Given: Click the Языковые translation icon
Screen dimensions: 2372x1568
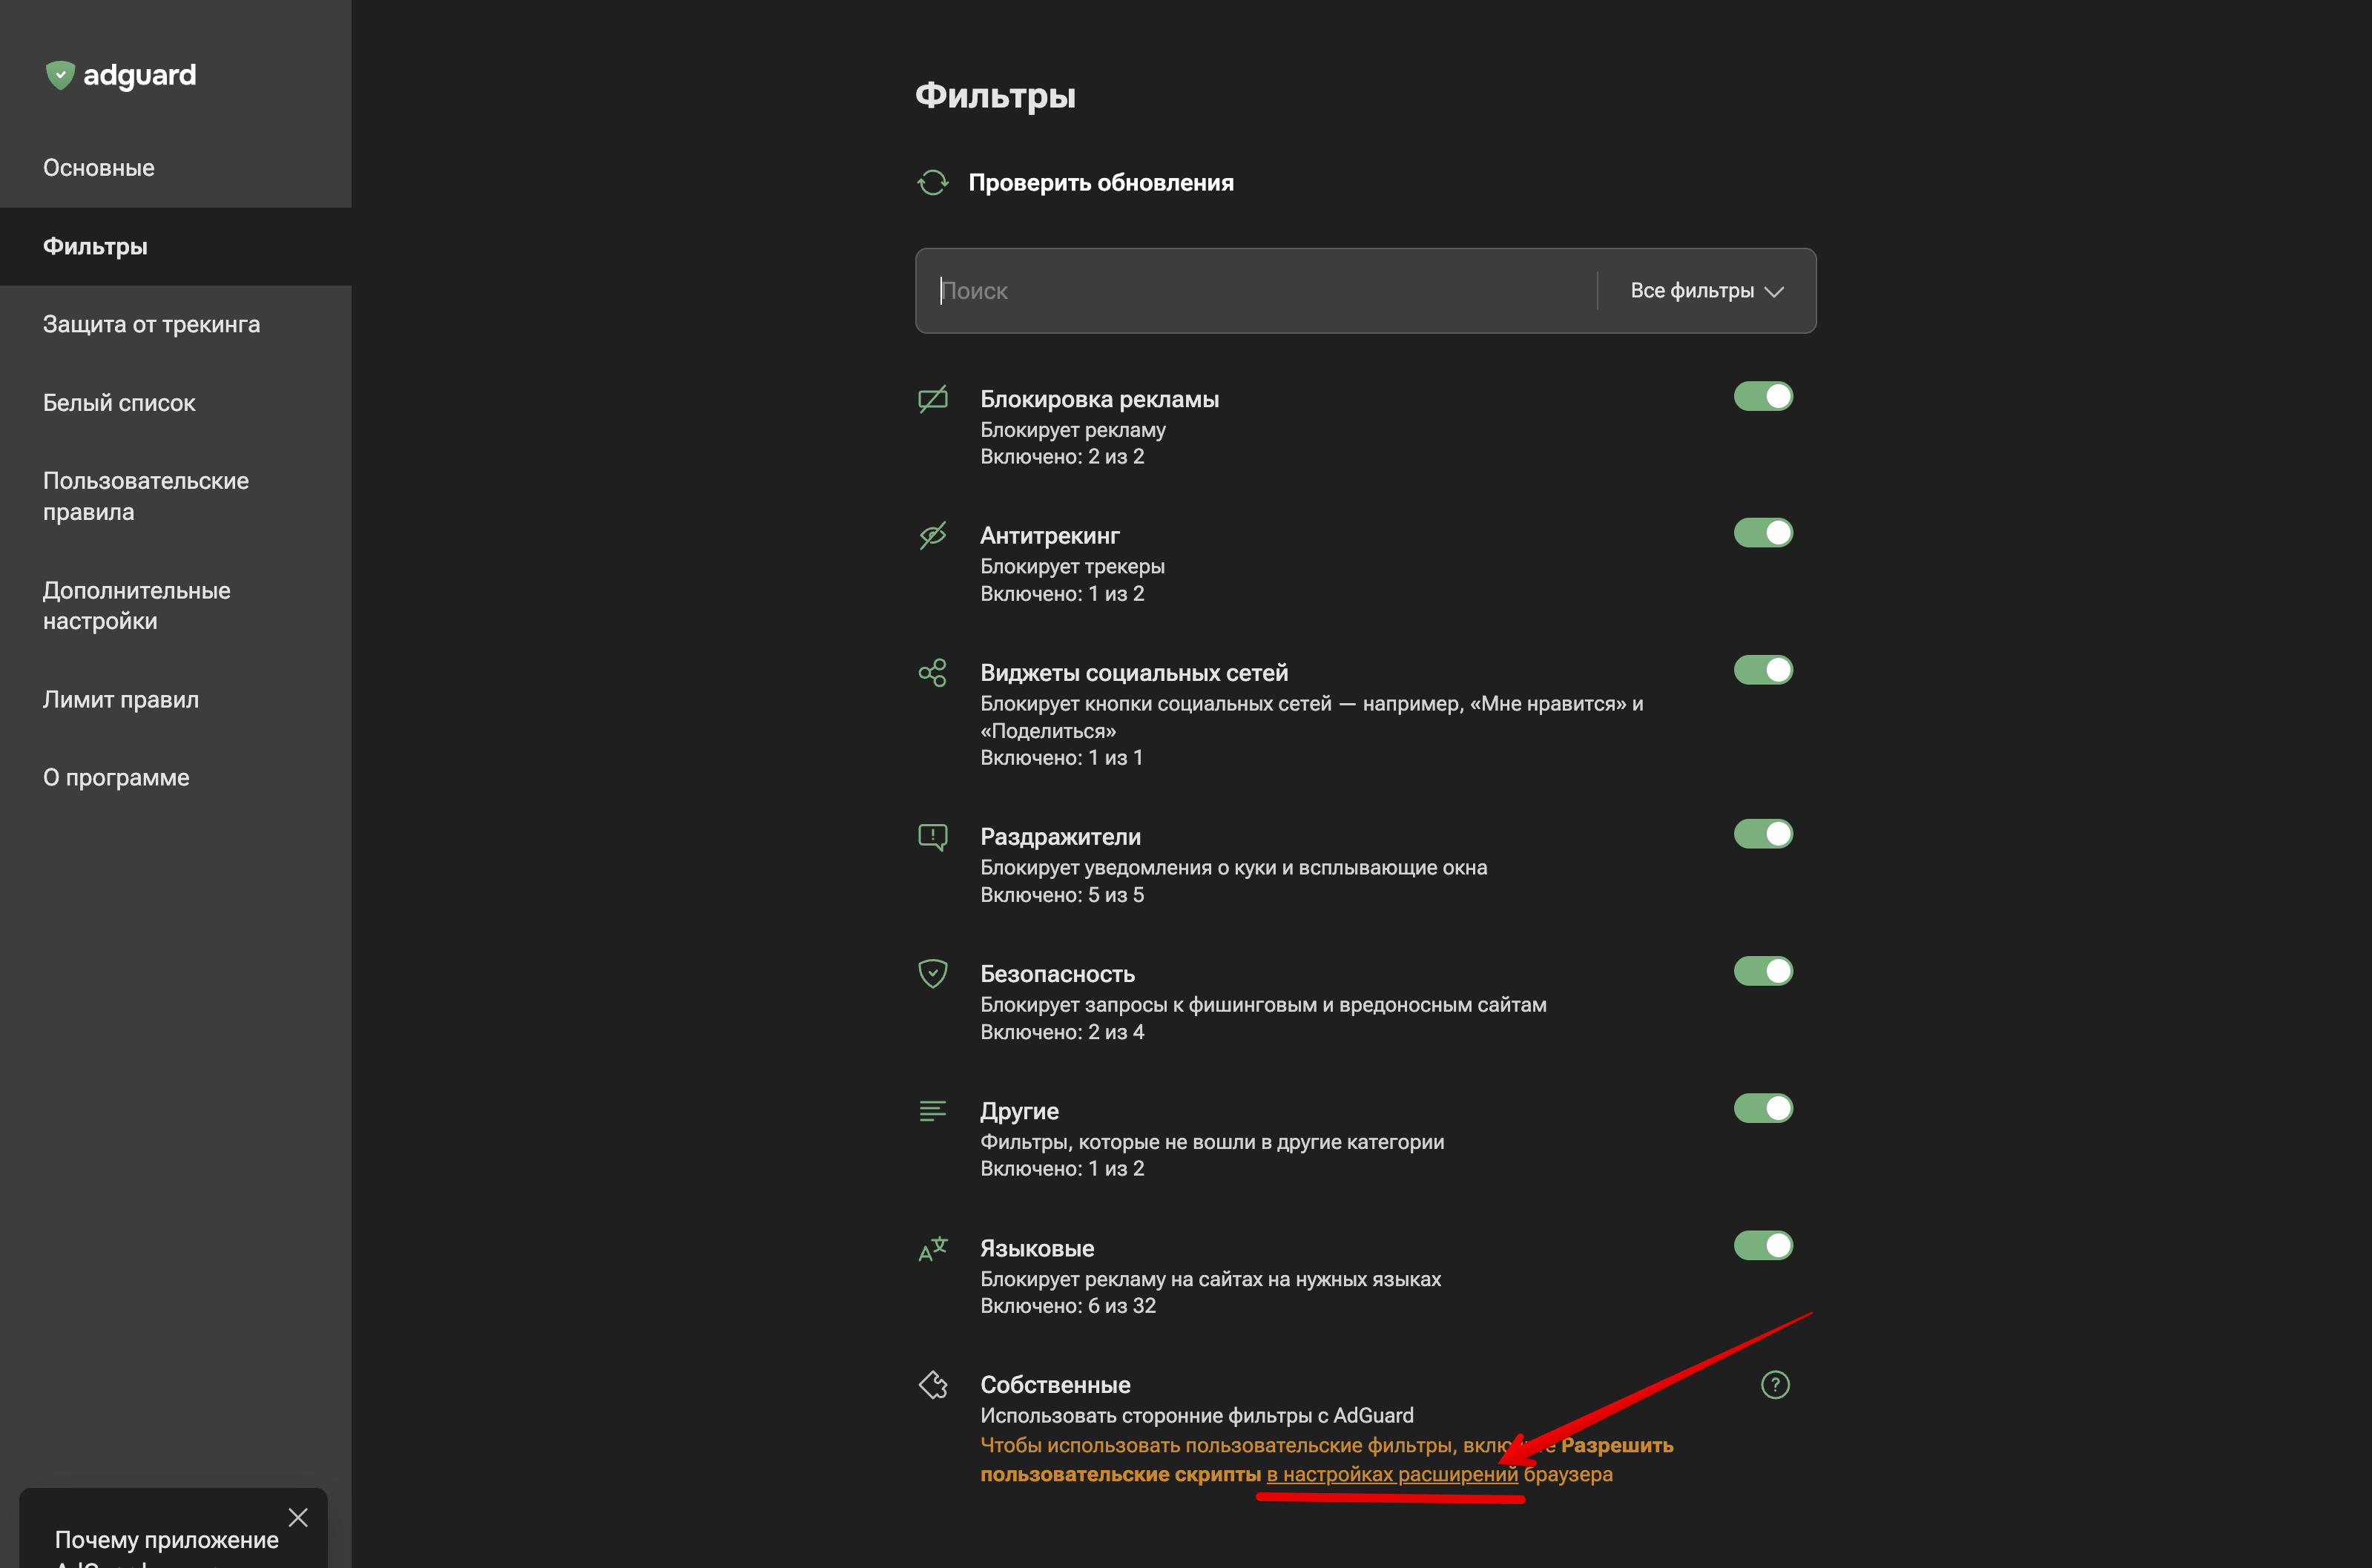Looking at the screenshot, I should point(932,1249).
